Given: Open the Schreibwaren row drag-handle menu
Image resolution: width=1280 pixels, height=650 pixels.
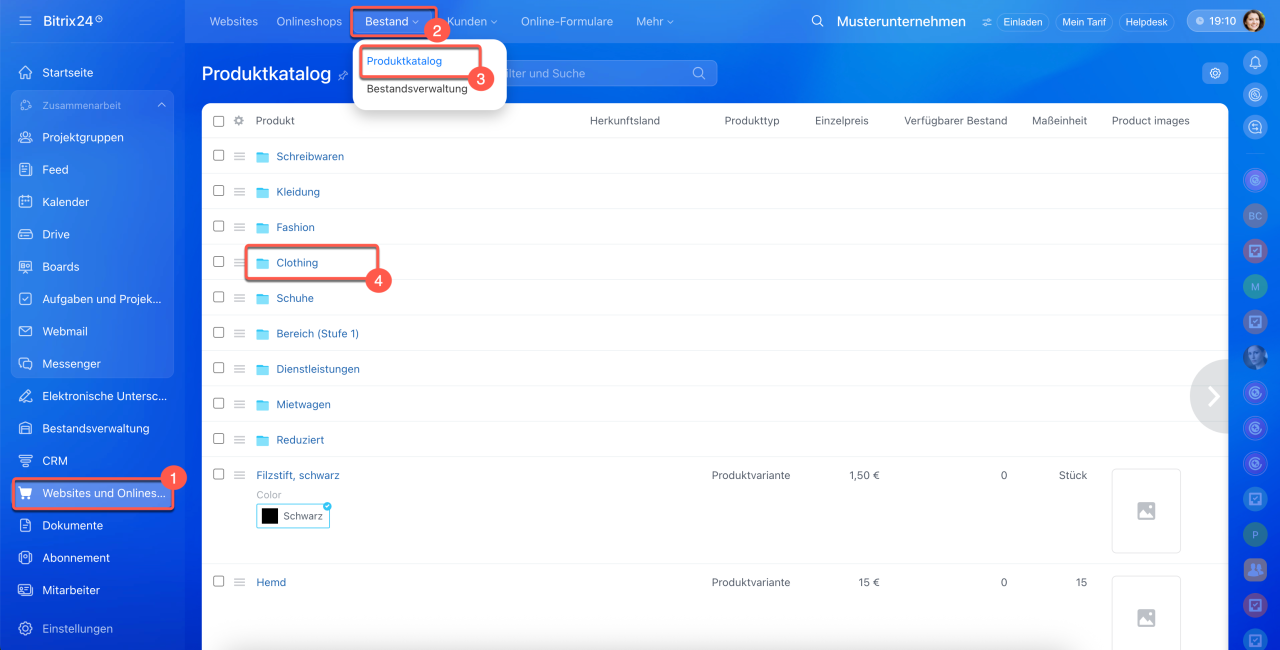Looking at the screenshot, I should [240, 157].
